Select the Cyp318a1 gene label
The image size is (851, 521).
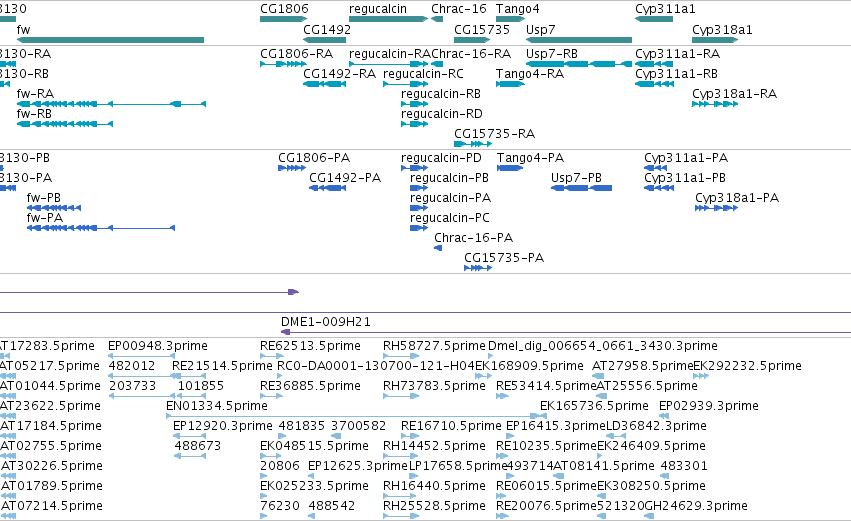tap(722, 29)
